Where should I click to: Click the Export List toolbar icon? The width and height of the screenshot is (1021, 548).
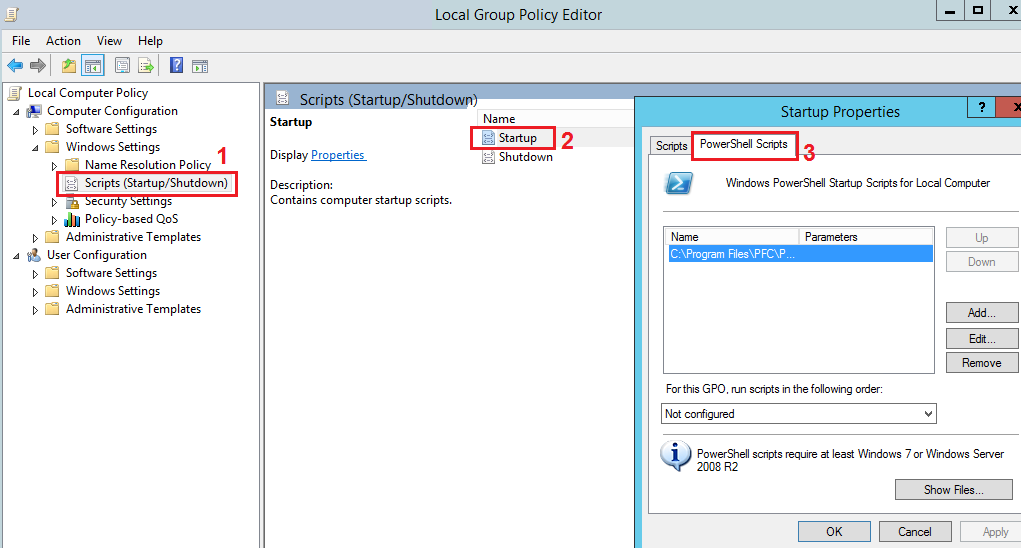tap(146, 66)
